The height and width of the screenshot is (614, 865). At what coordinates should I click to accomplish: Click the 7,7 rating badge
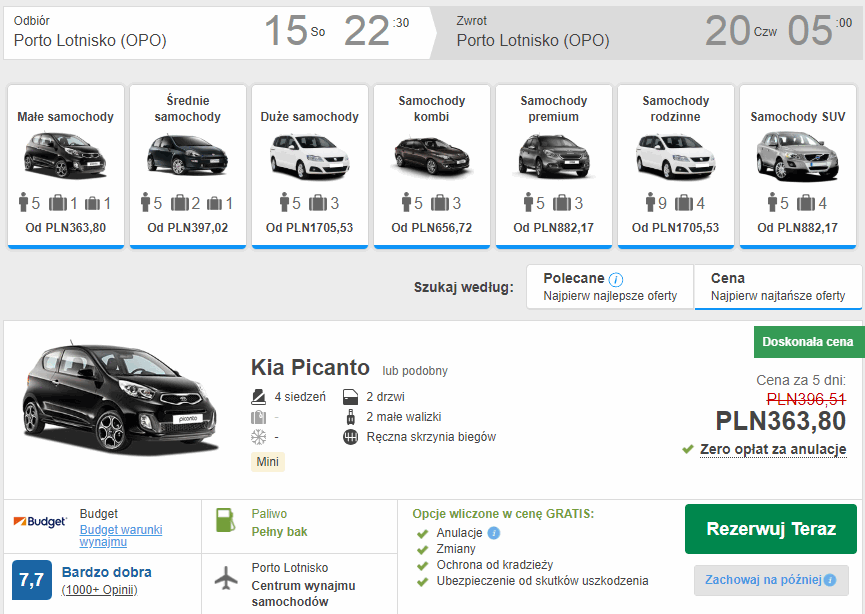(31, 579)
